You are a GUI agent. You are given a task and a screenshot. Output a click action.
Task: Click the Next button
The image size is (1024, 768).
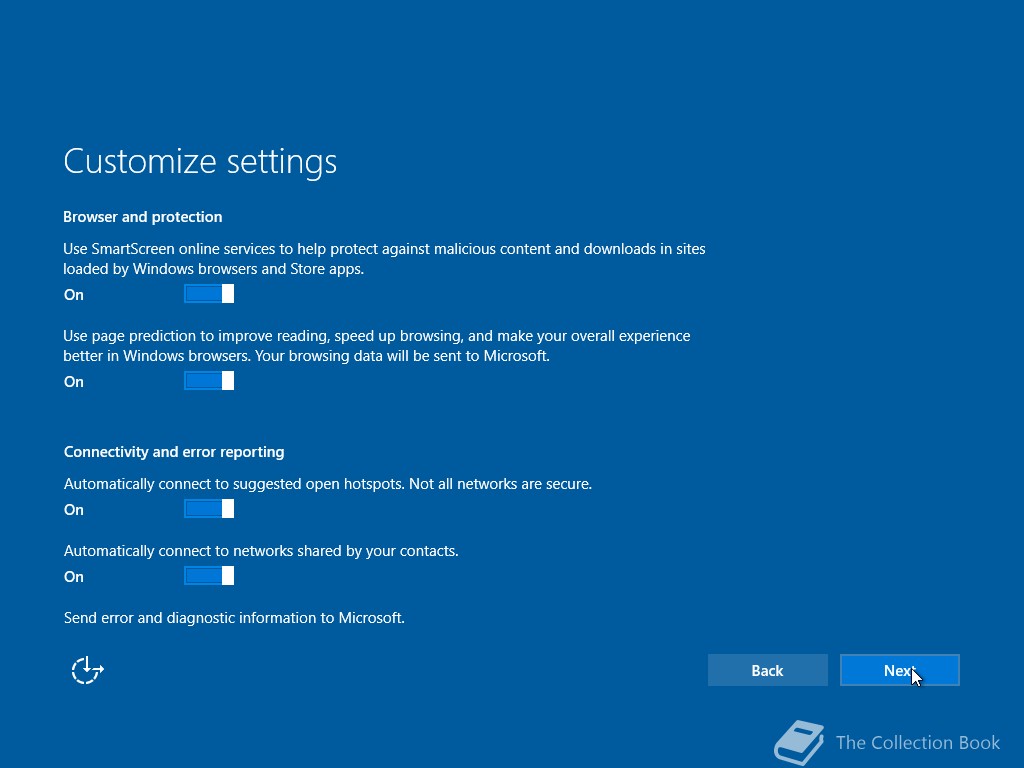point(899,670)
